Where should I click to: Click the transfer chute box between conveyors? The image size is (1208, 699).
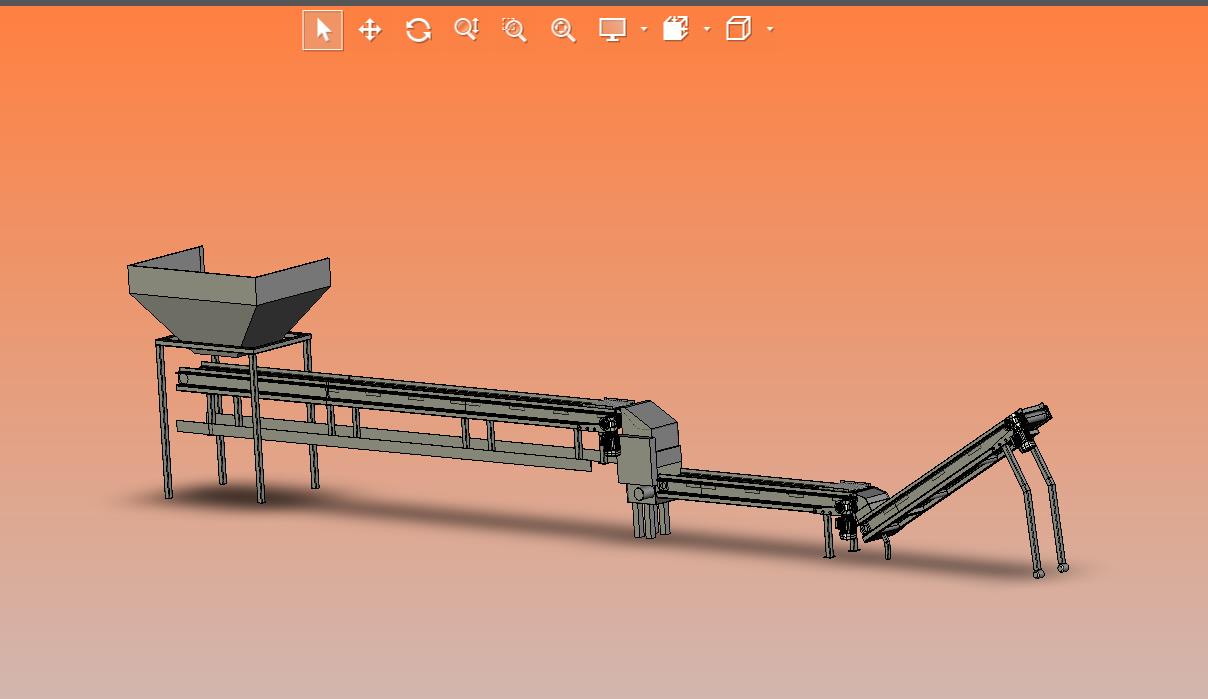pos(647,443)
